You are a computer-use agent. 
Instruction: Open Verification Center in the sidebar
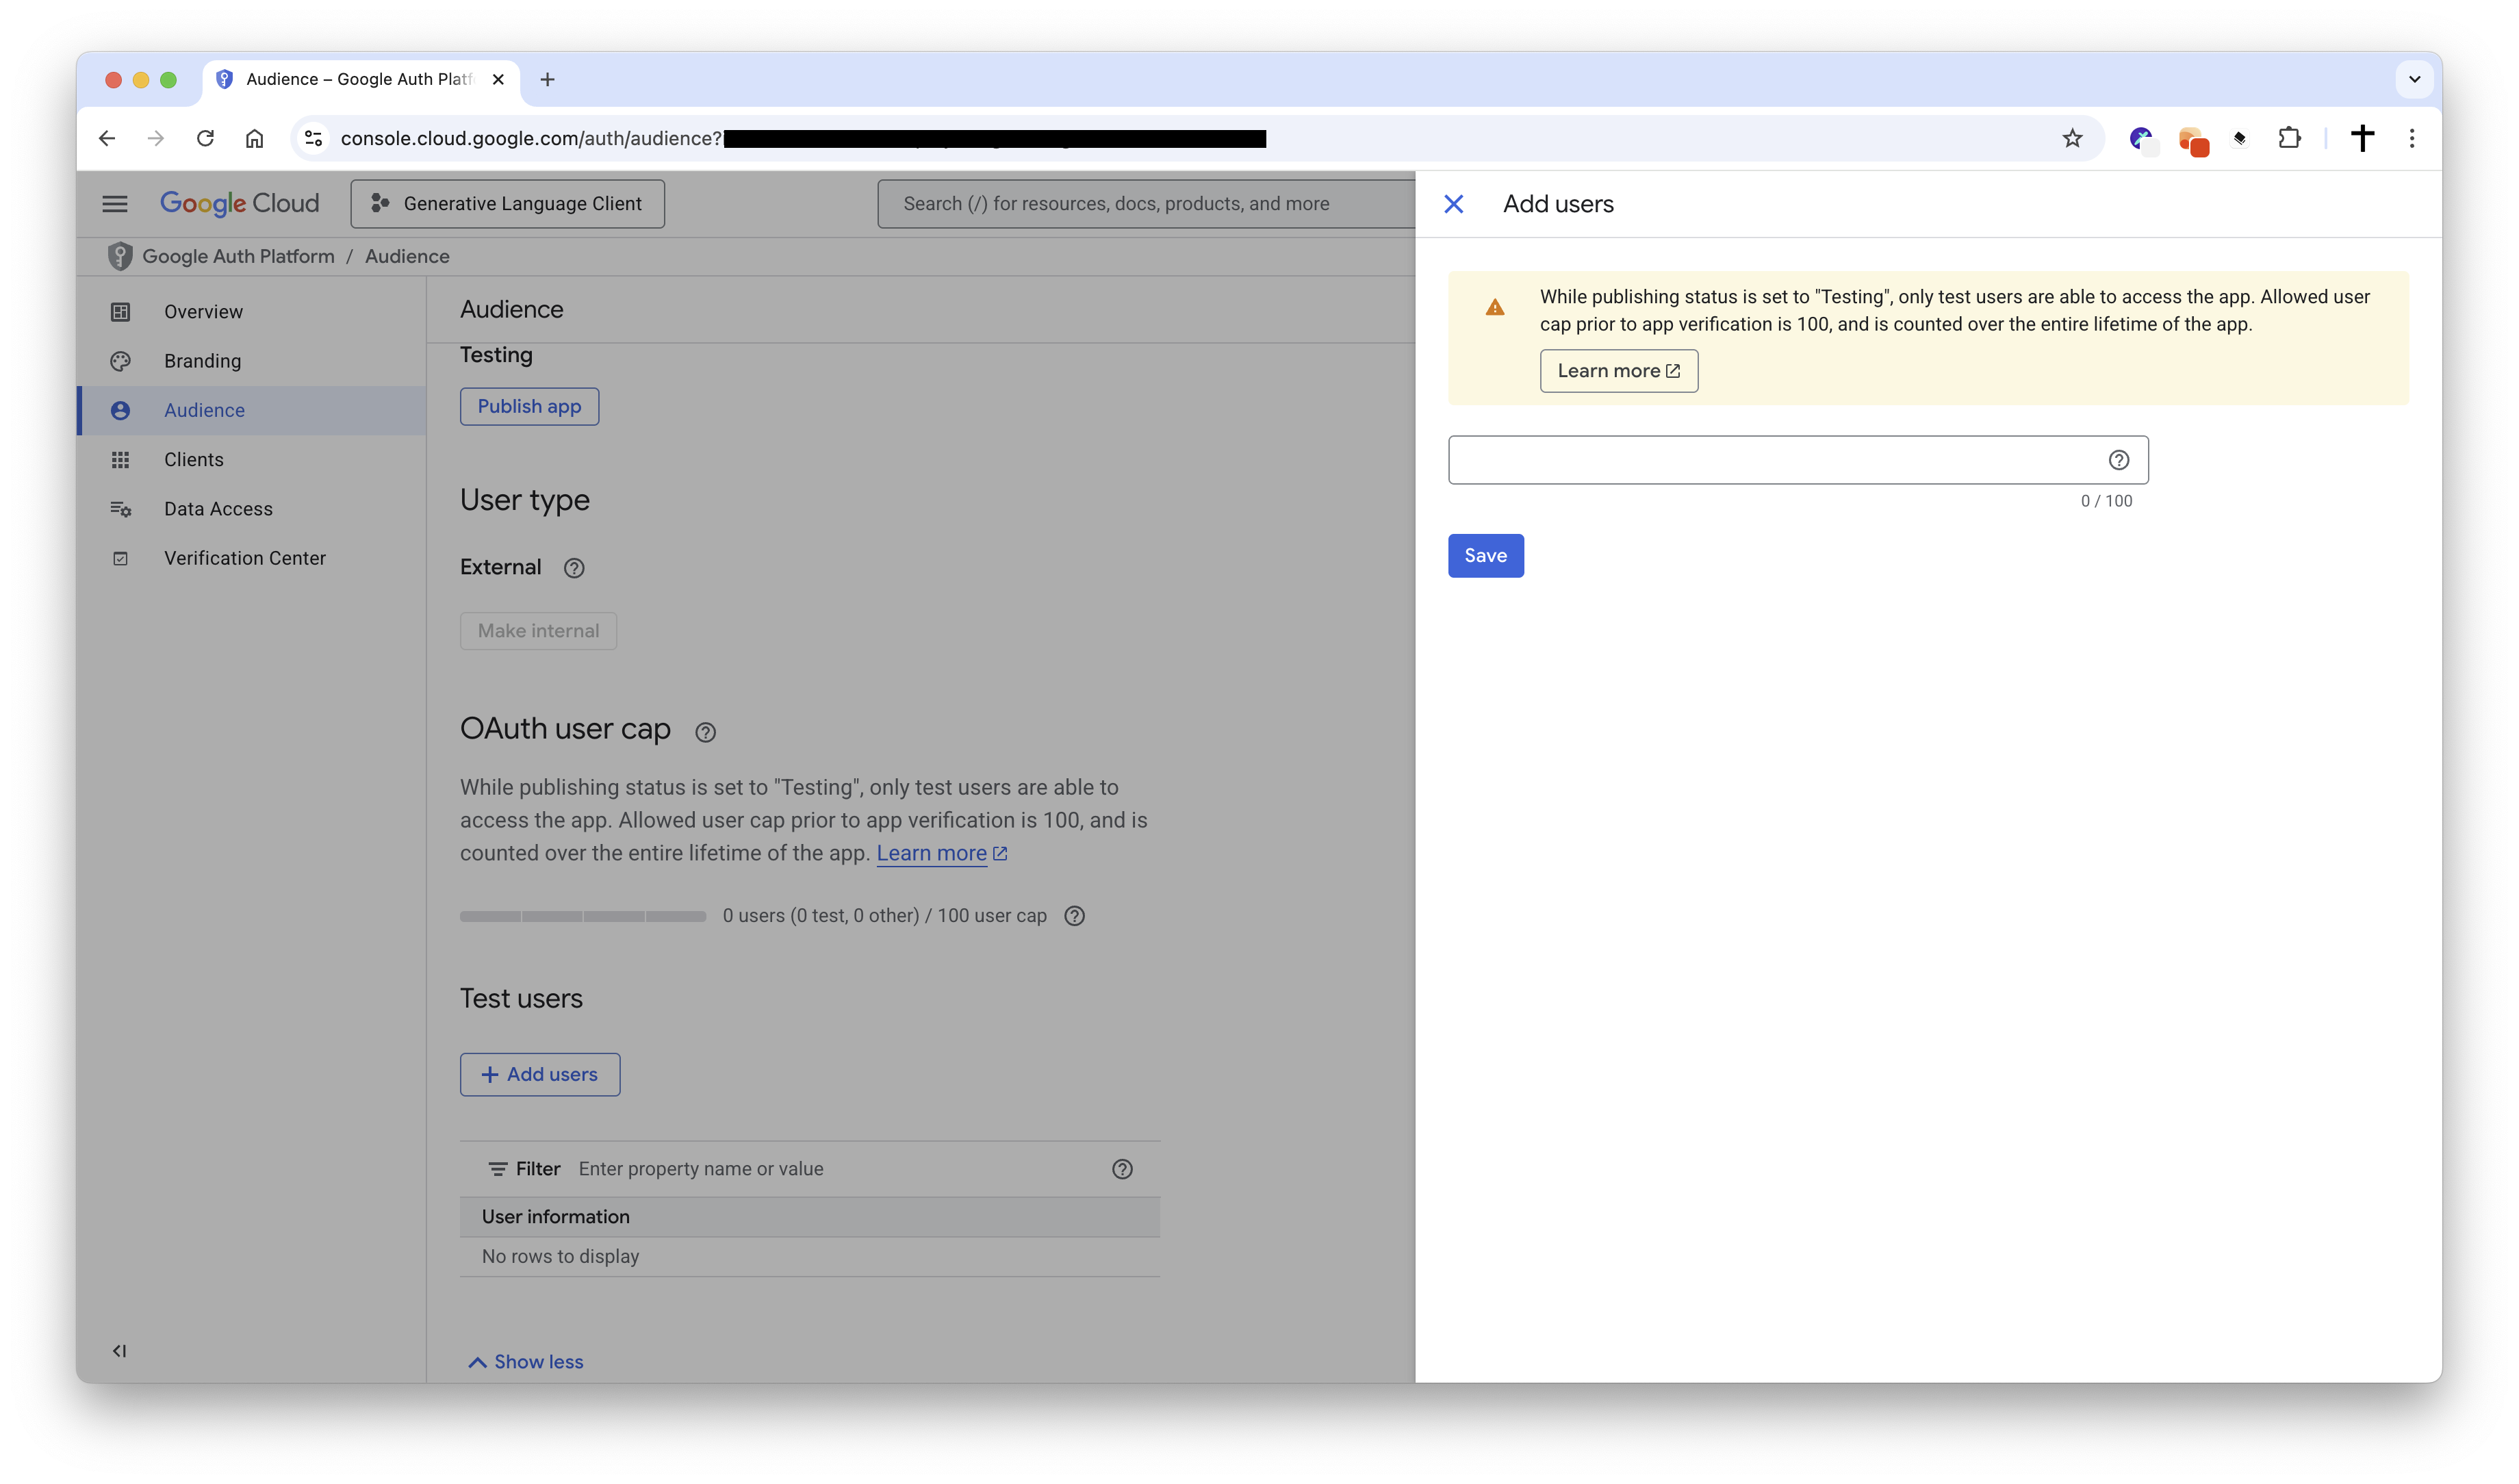coord(244,558)
